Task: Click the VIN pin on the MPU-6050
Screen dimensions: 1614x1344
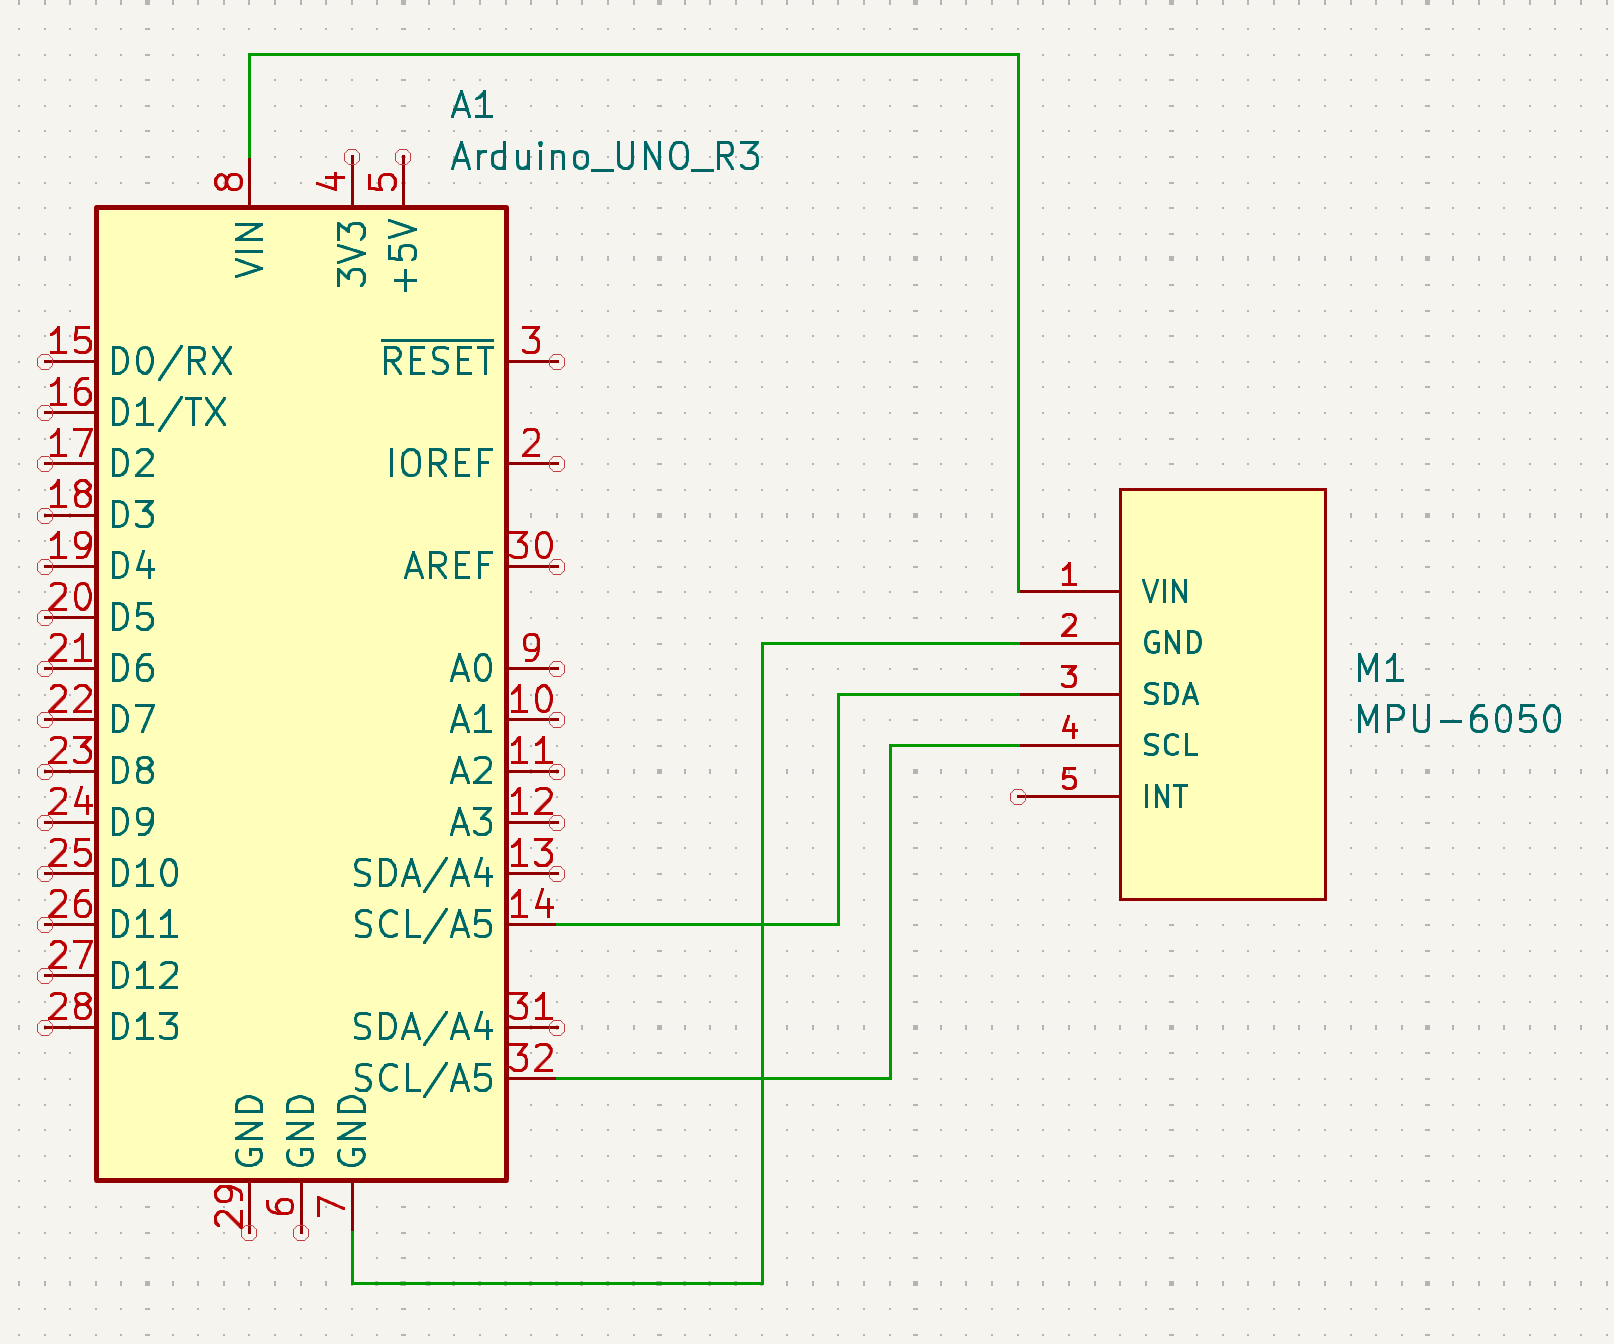Action: point(1164,591)
